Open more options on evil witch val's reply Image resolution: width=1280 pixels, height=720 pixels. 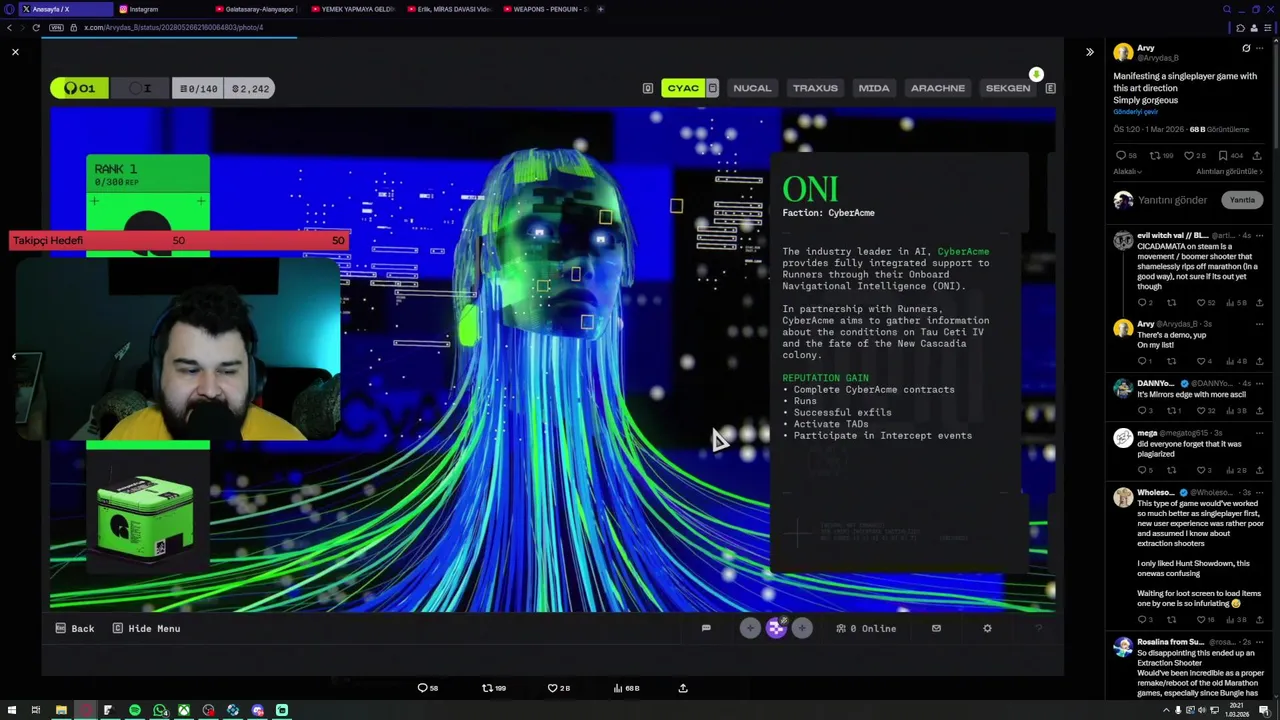pos(1259,236)
